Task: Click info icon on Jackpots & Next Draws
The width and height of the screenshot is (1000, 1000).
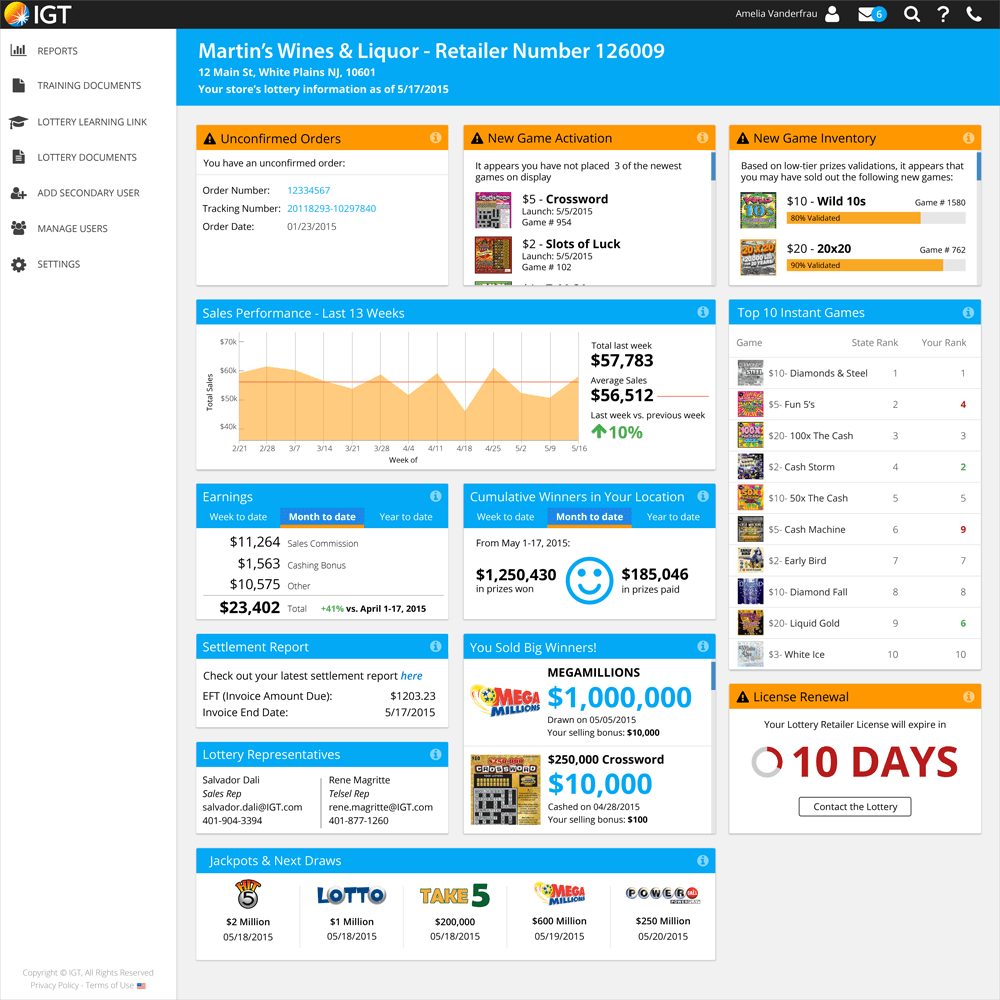Action: click(702, 861)
